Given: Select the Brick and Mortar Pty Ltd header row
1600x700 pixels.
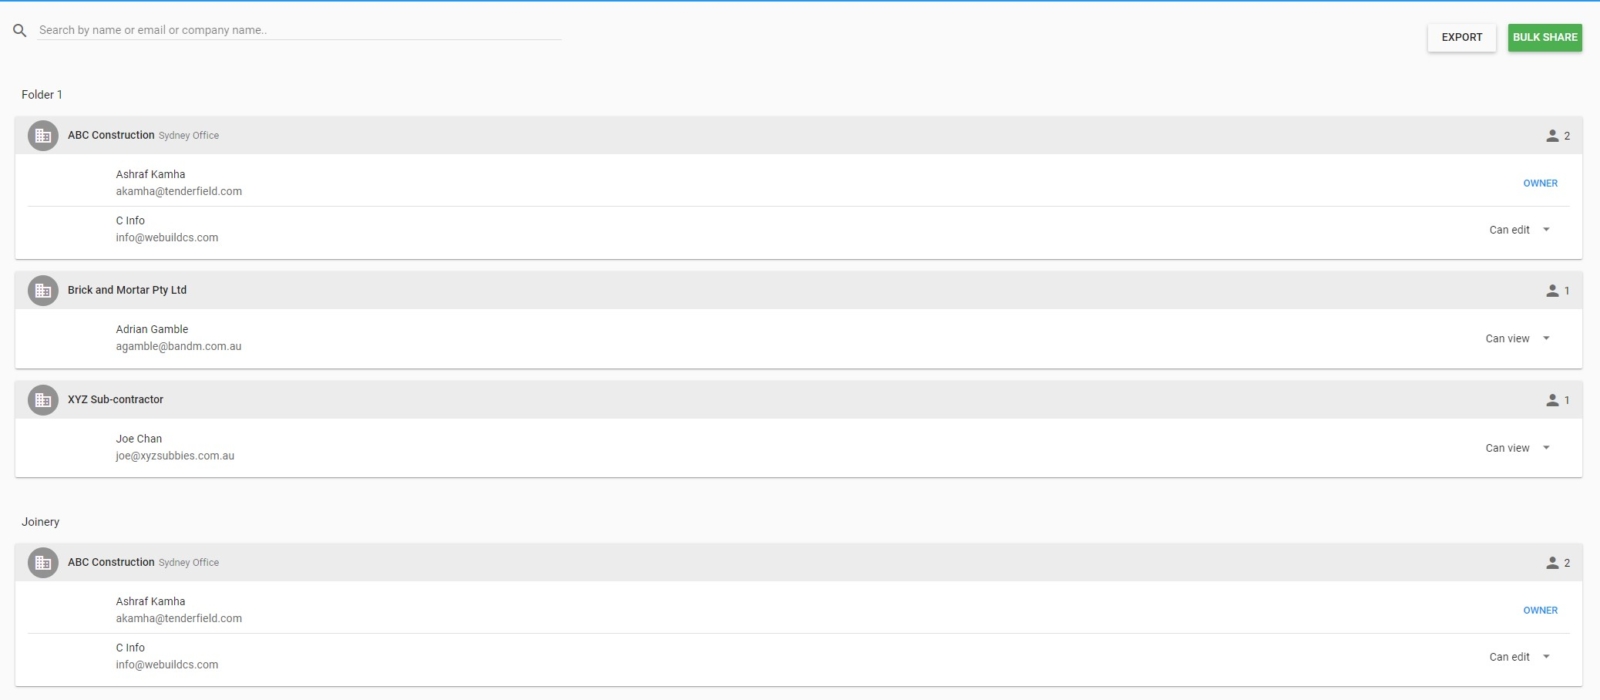Looking at the screenshot, I should coord(799,290).
